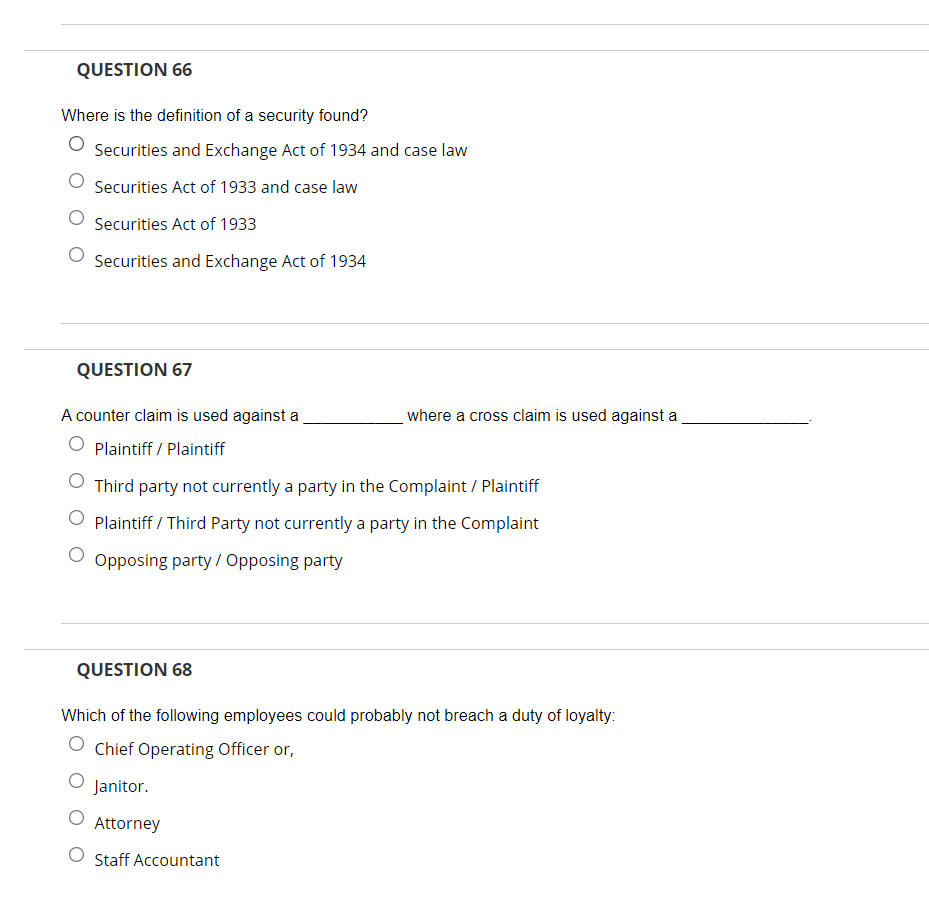Click the QUESTION 66 heading

(134, 70)
